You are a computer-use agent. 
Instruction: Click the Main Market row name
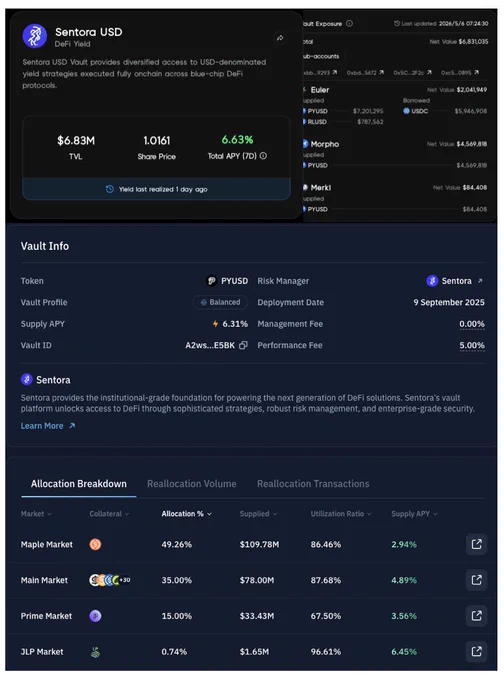point(44,580)
